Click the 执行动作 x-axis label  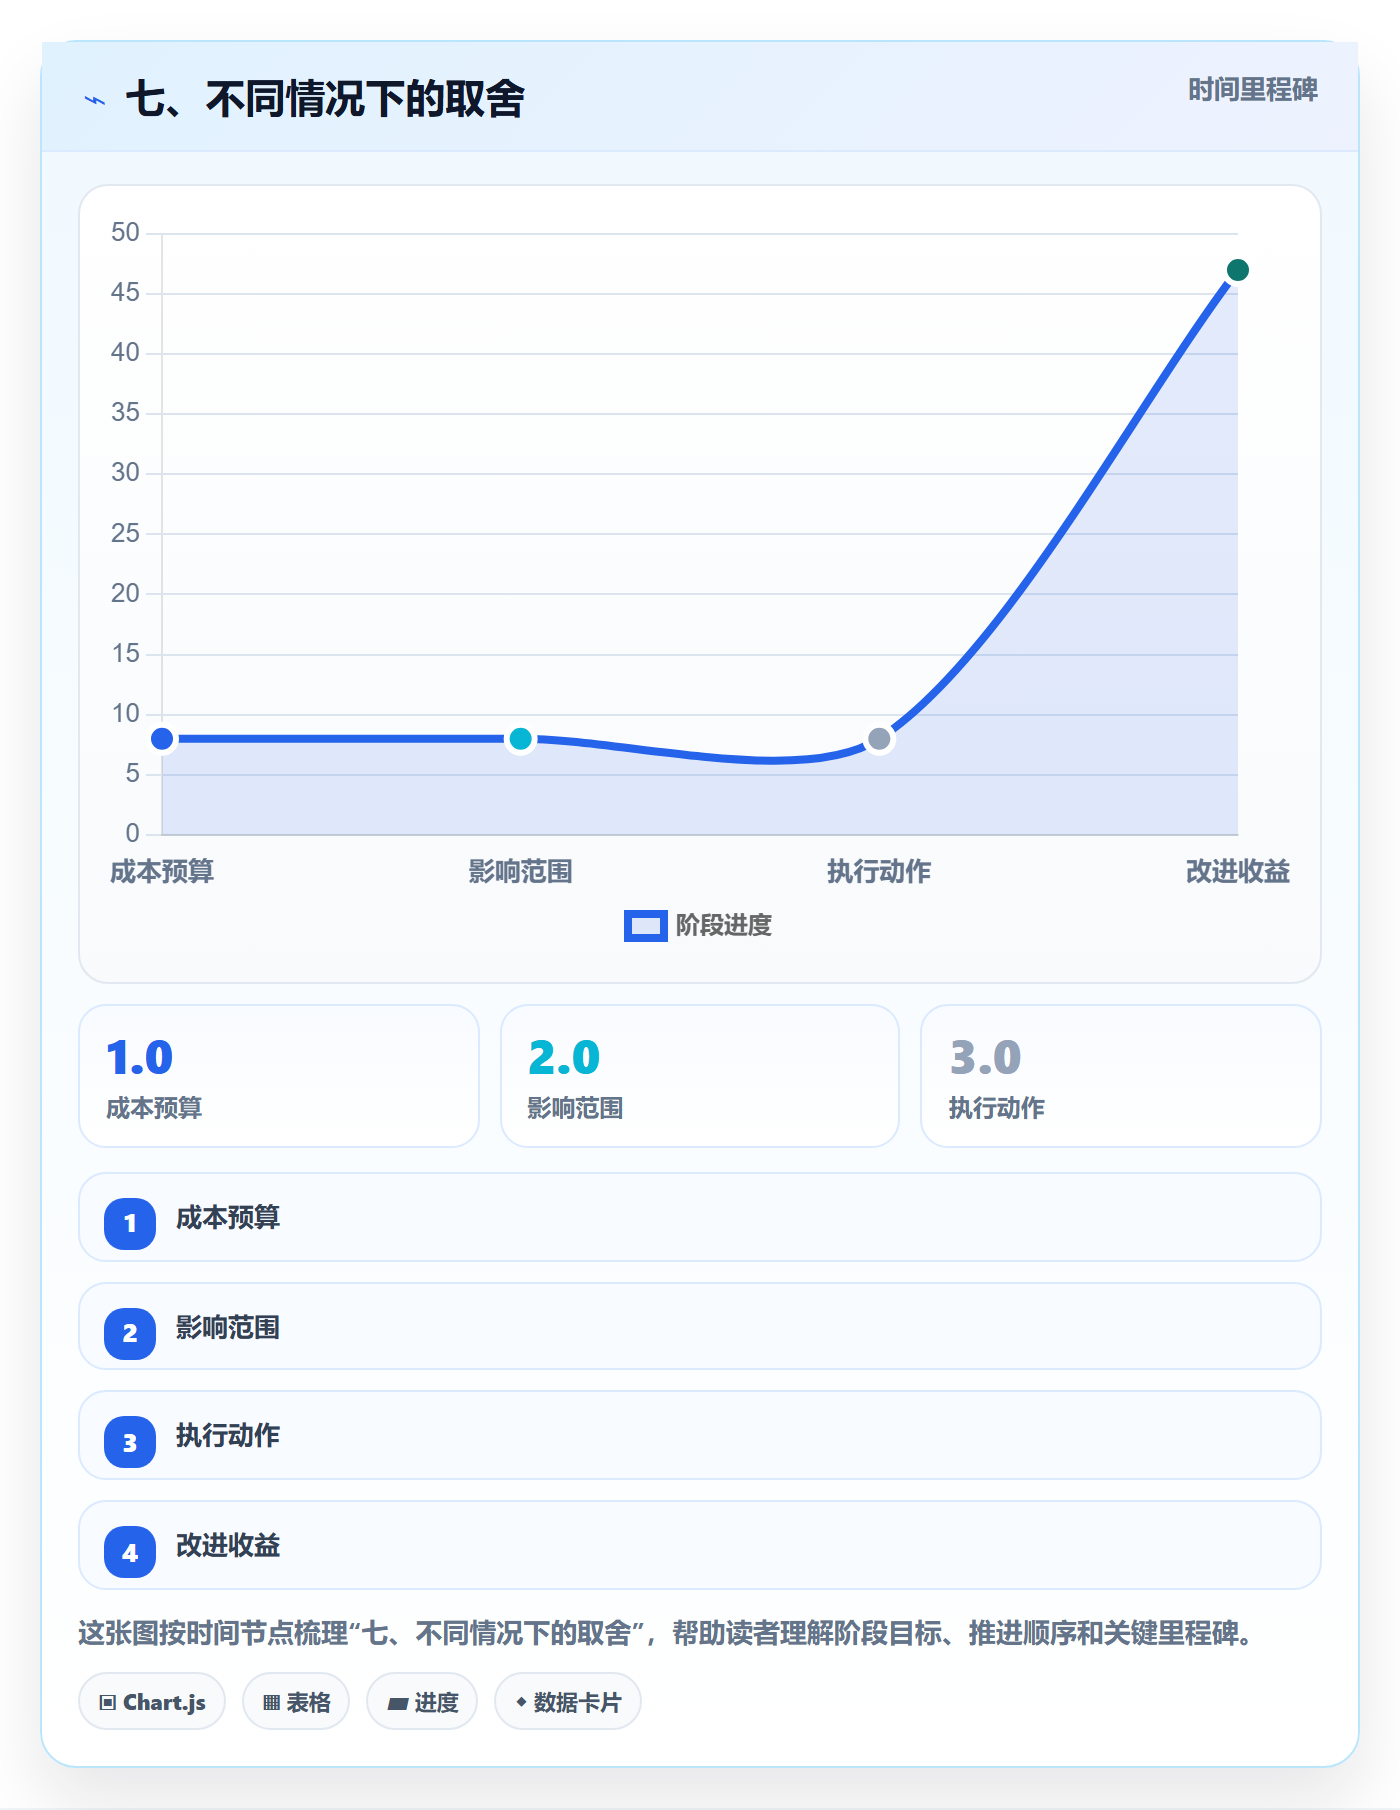pyautogui.click(x=879, y=872)
